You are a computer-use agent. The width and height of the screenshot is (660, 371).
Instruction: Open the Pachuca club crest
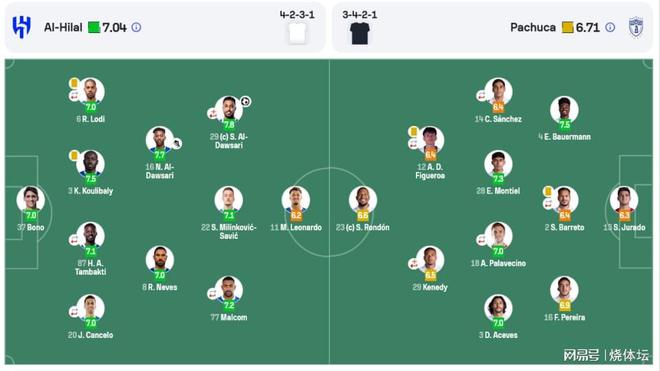click(x=636, y=27)
